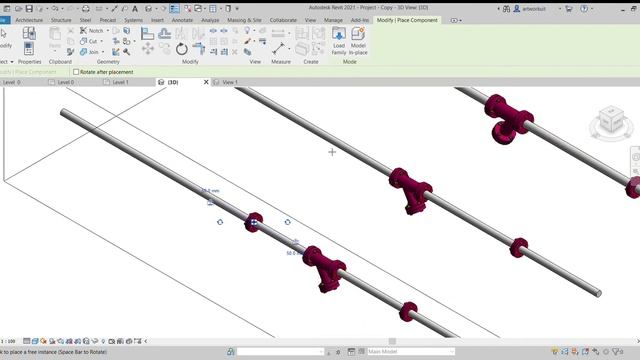Expand the Cut geometry dropdown

point(102,41)
